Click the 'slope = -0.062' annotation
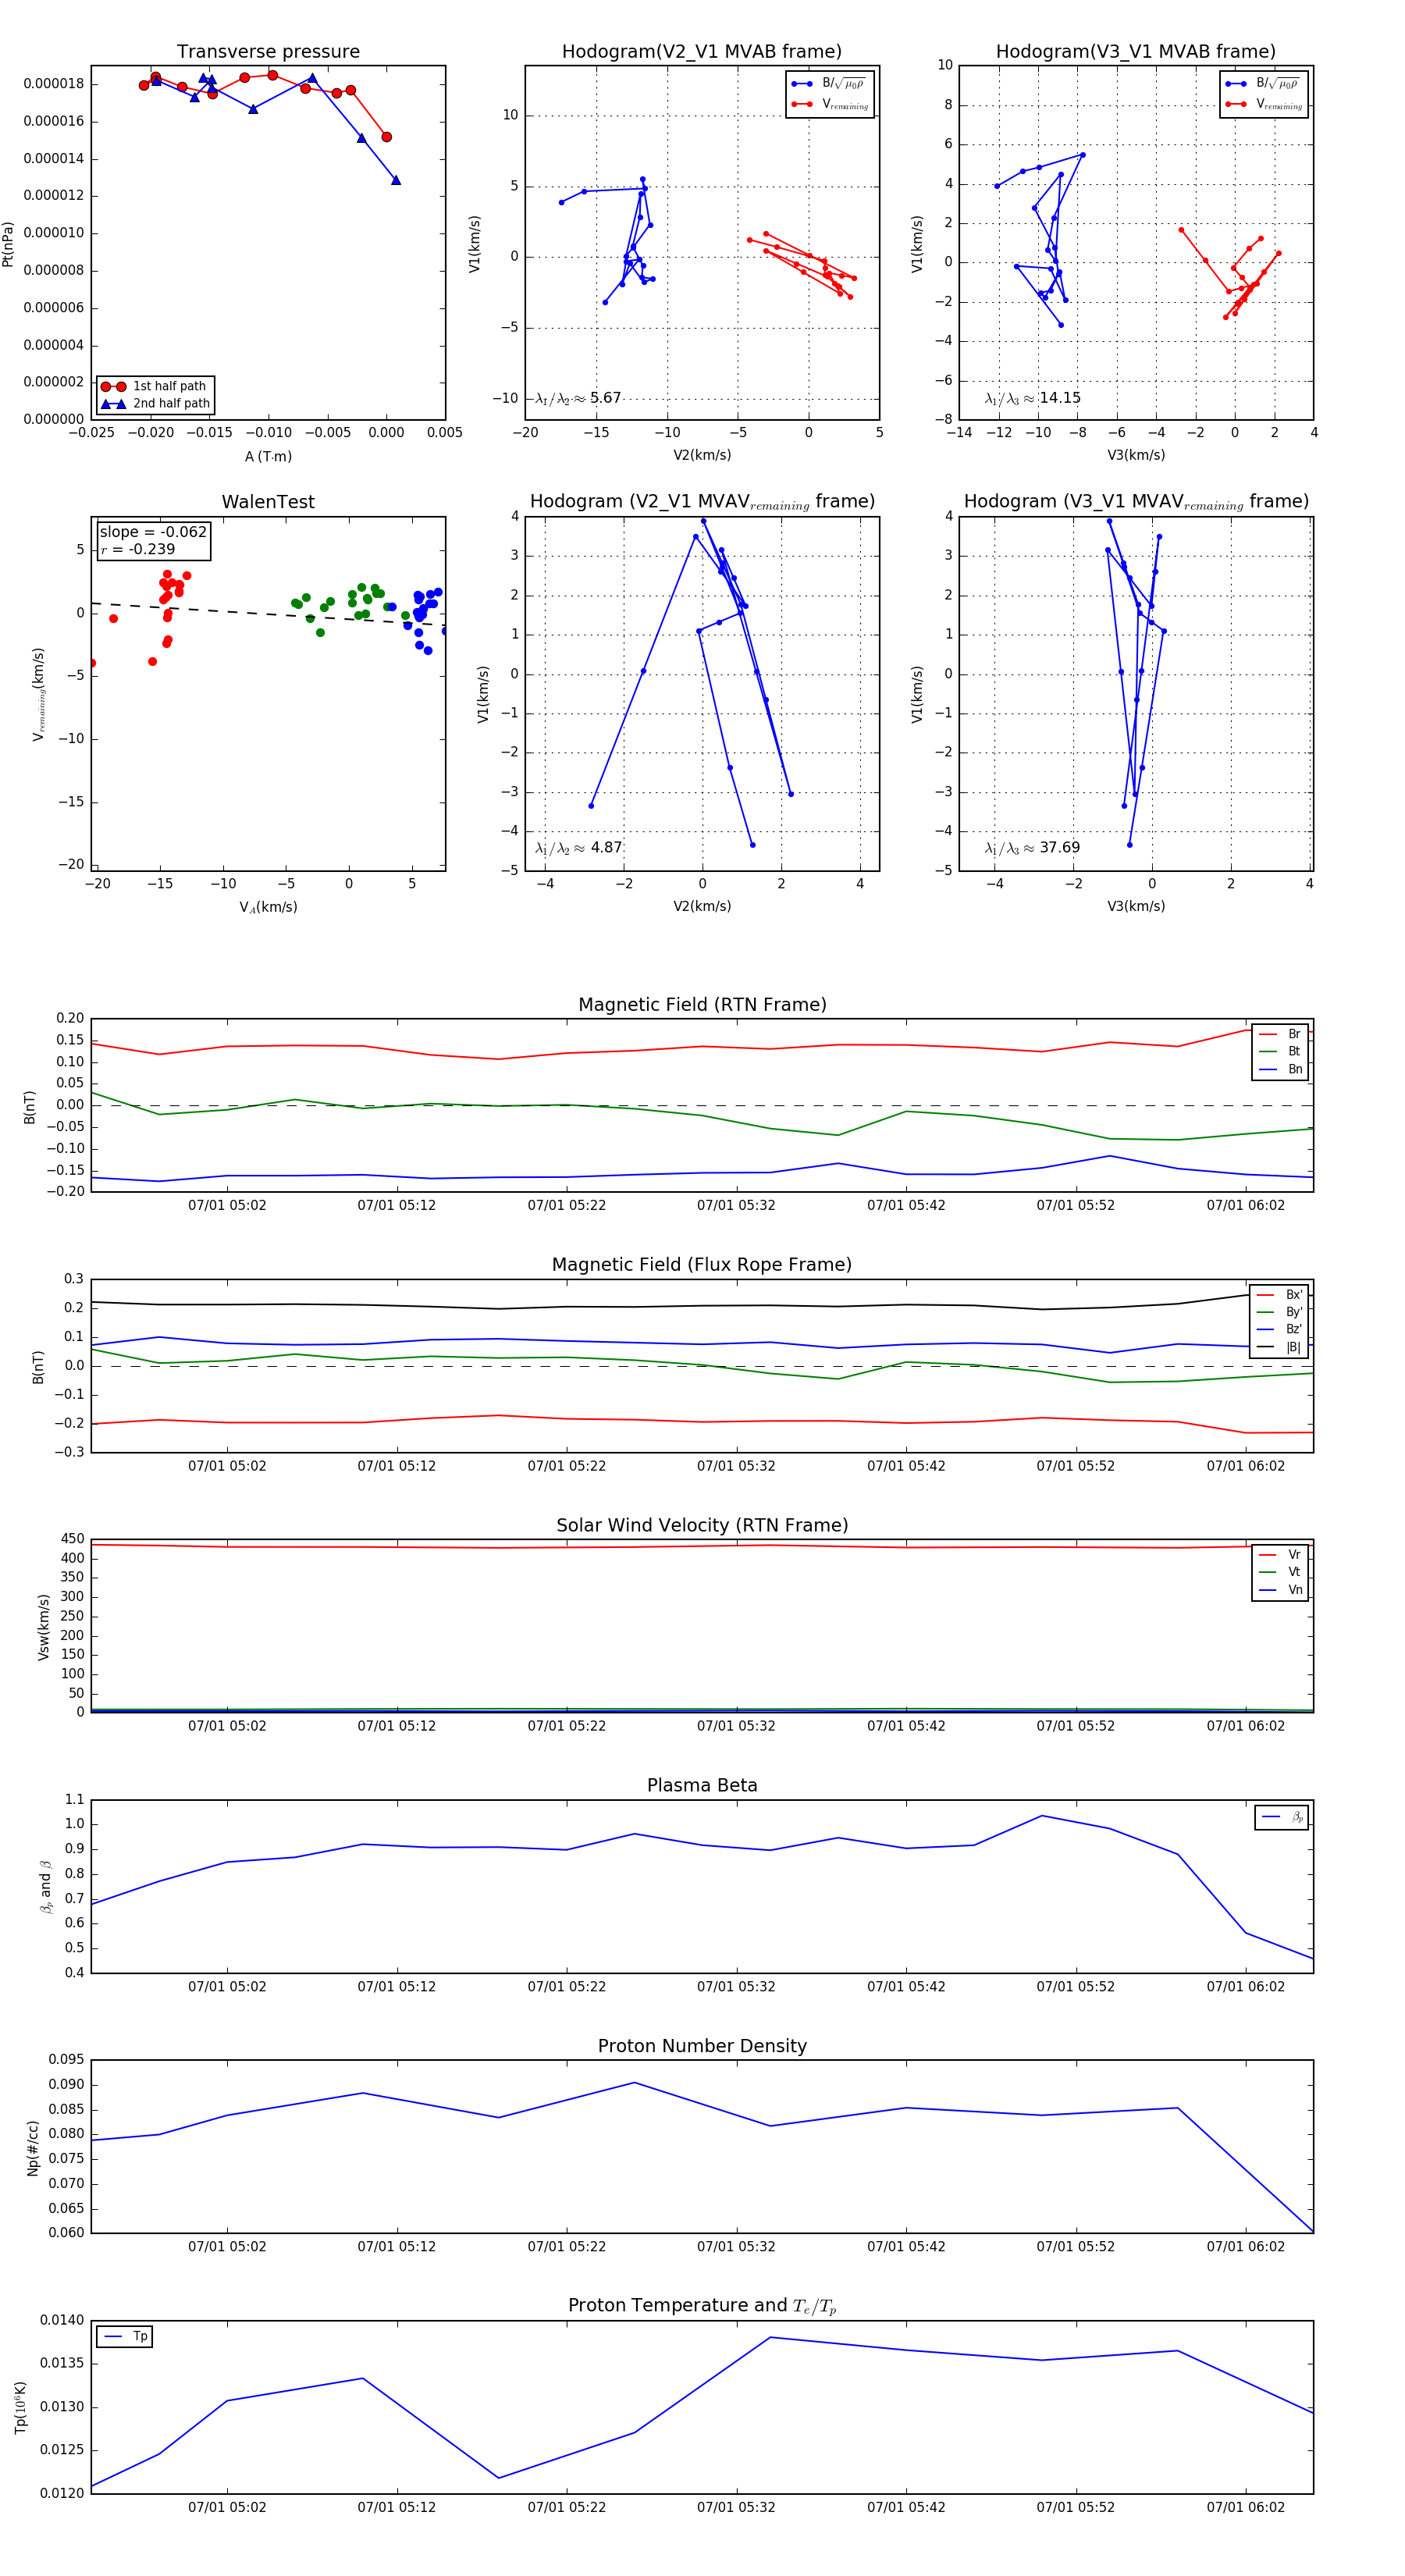This screenshot has width=1405, height=2576. click(153, 532)
